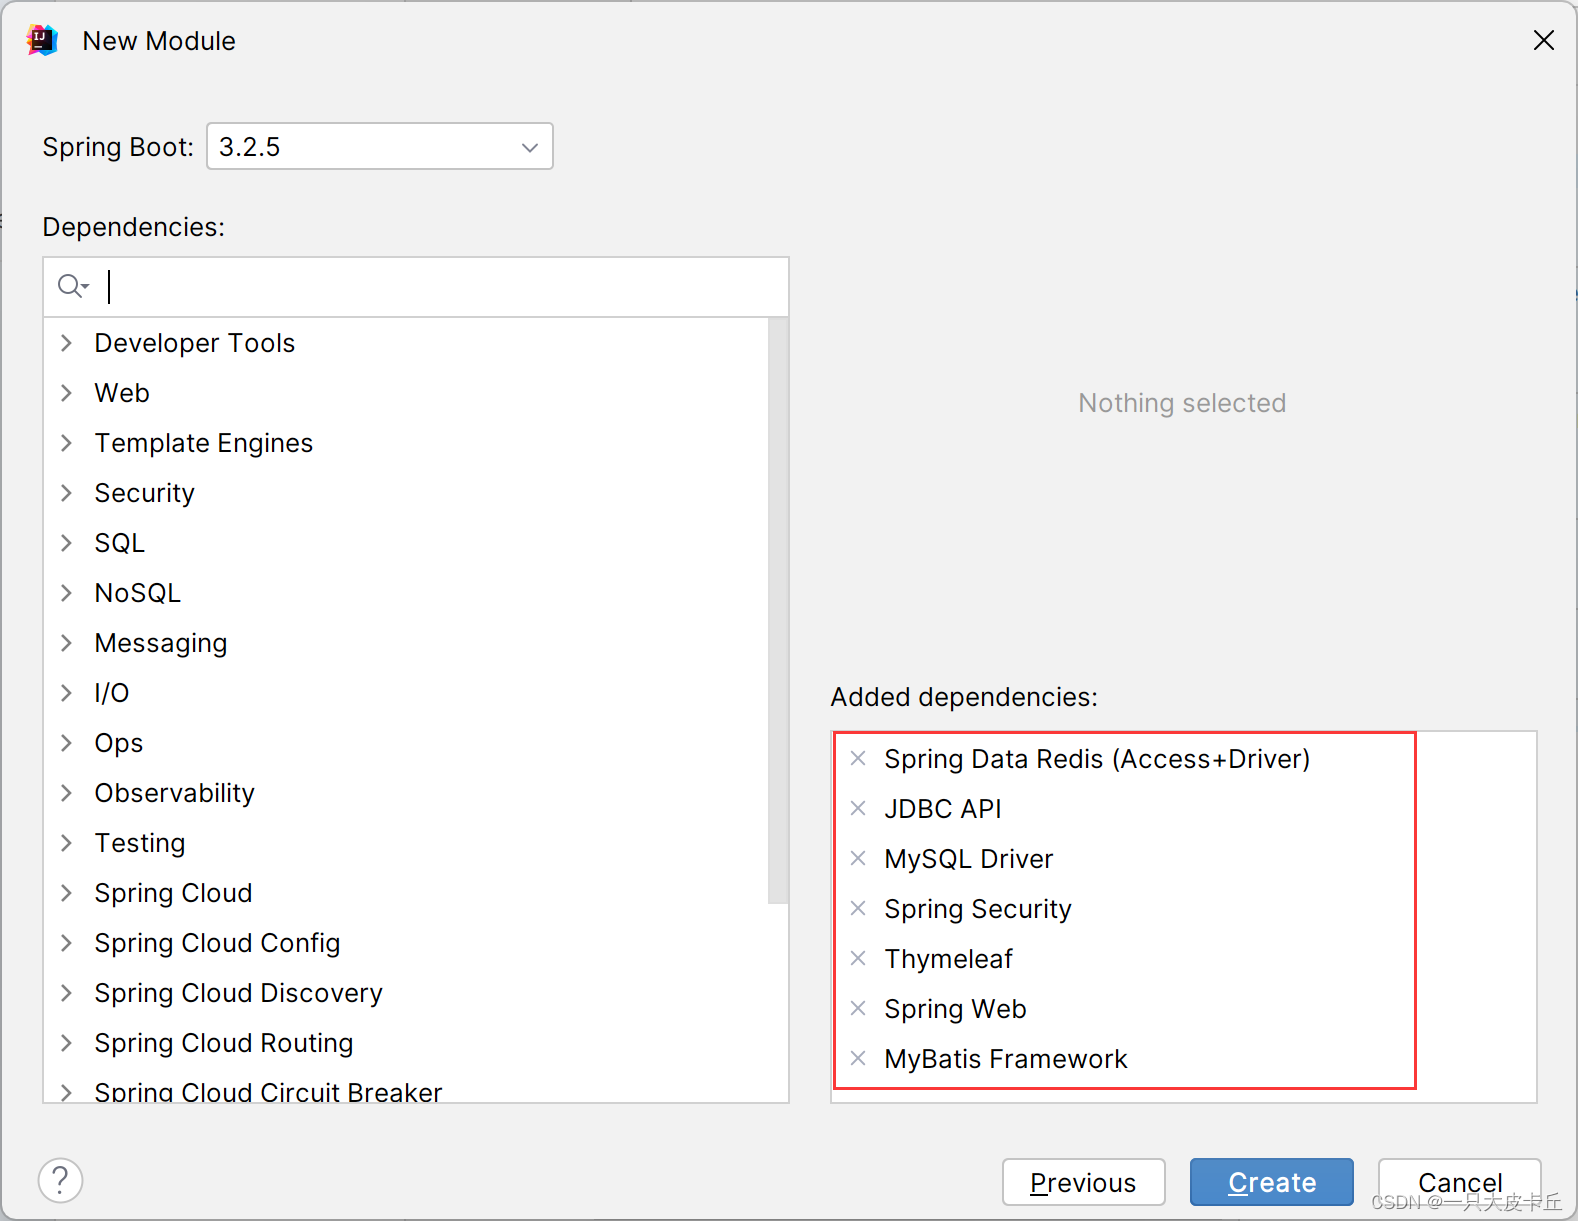Screen dimensions: 1578x1221
Task: Expand the NoSQL category chevron
Action: click(66, 593)
